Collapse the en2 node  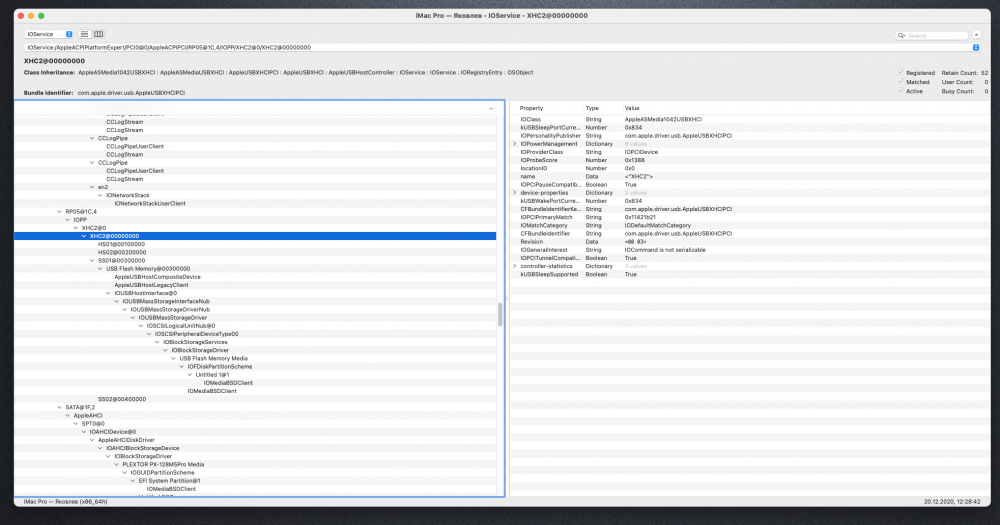click(92, 187)
